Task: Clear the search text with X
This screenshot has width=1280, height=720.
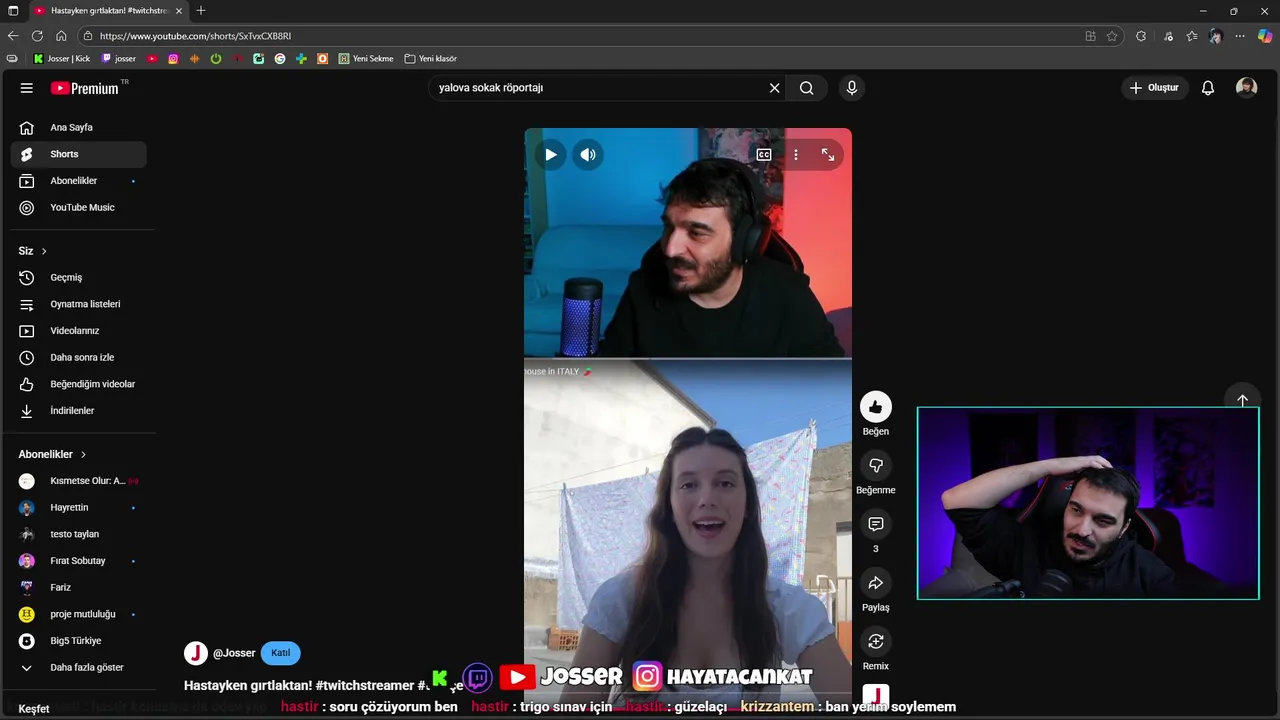Action: 774,88
